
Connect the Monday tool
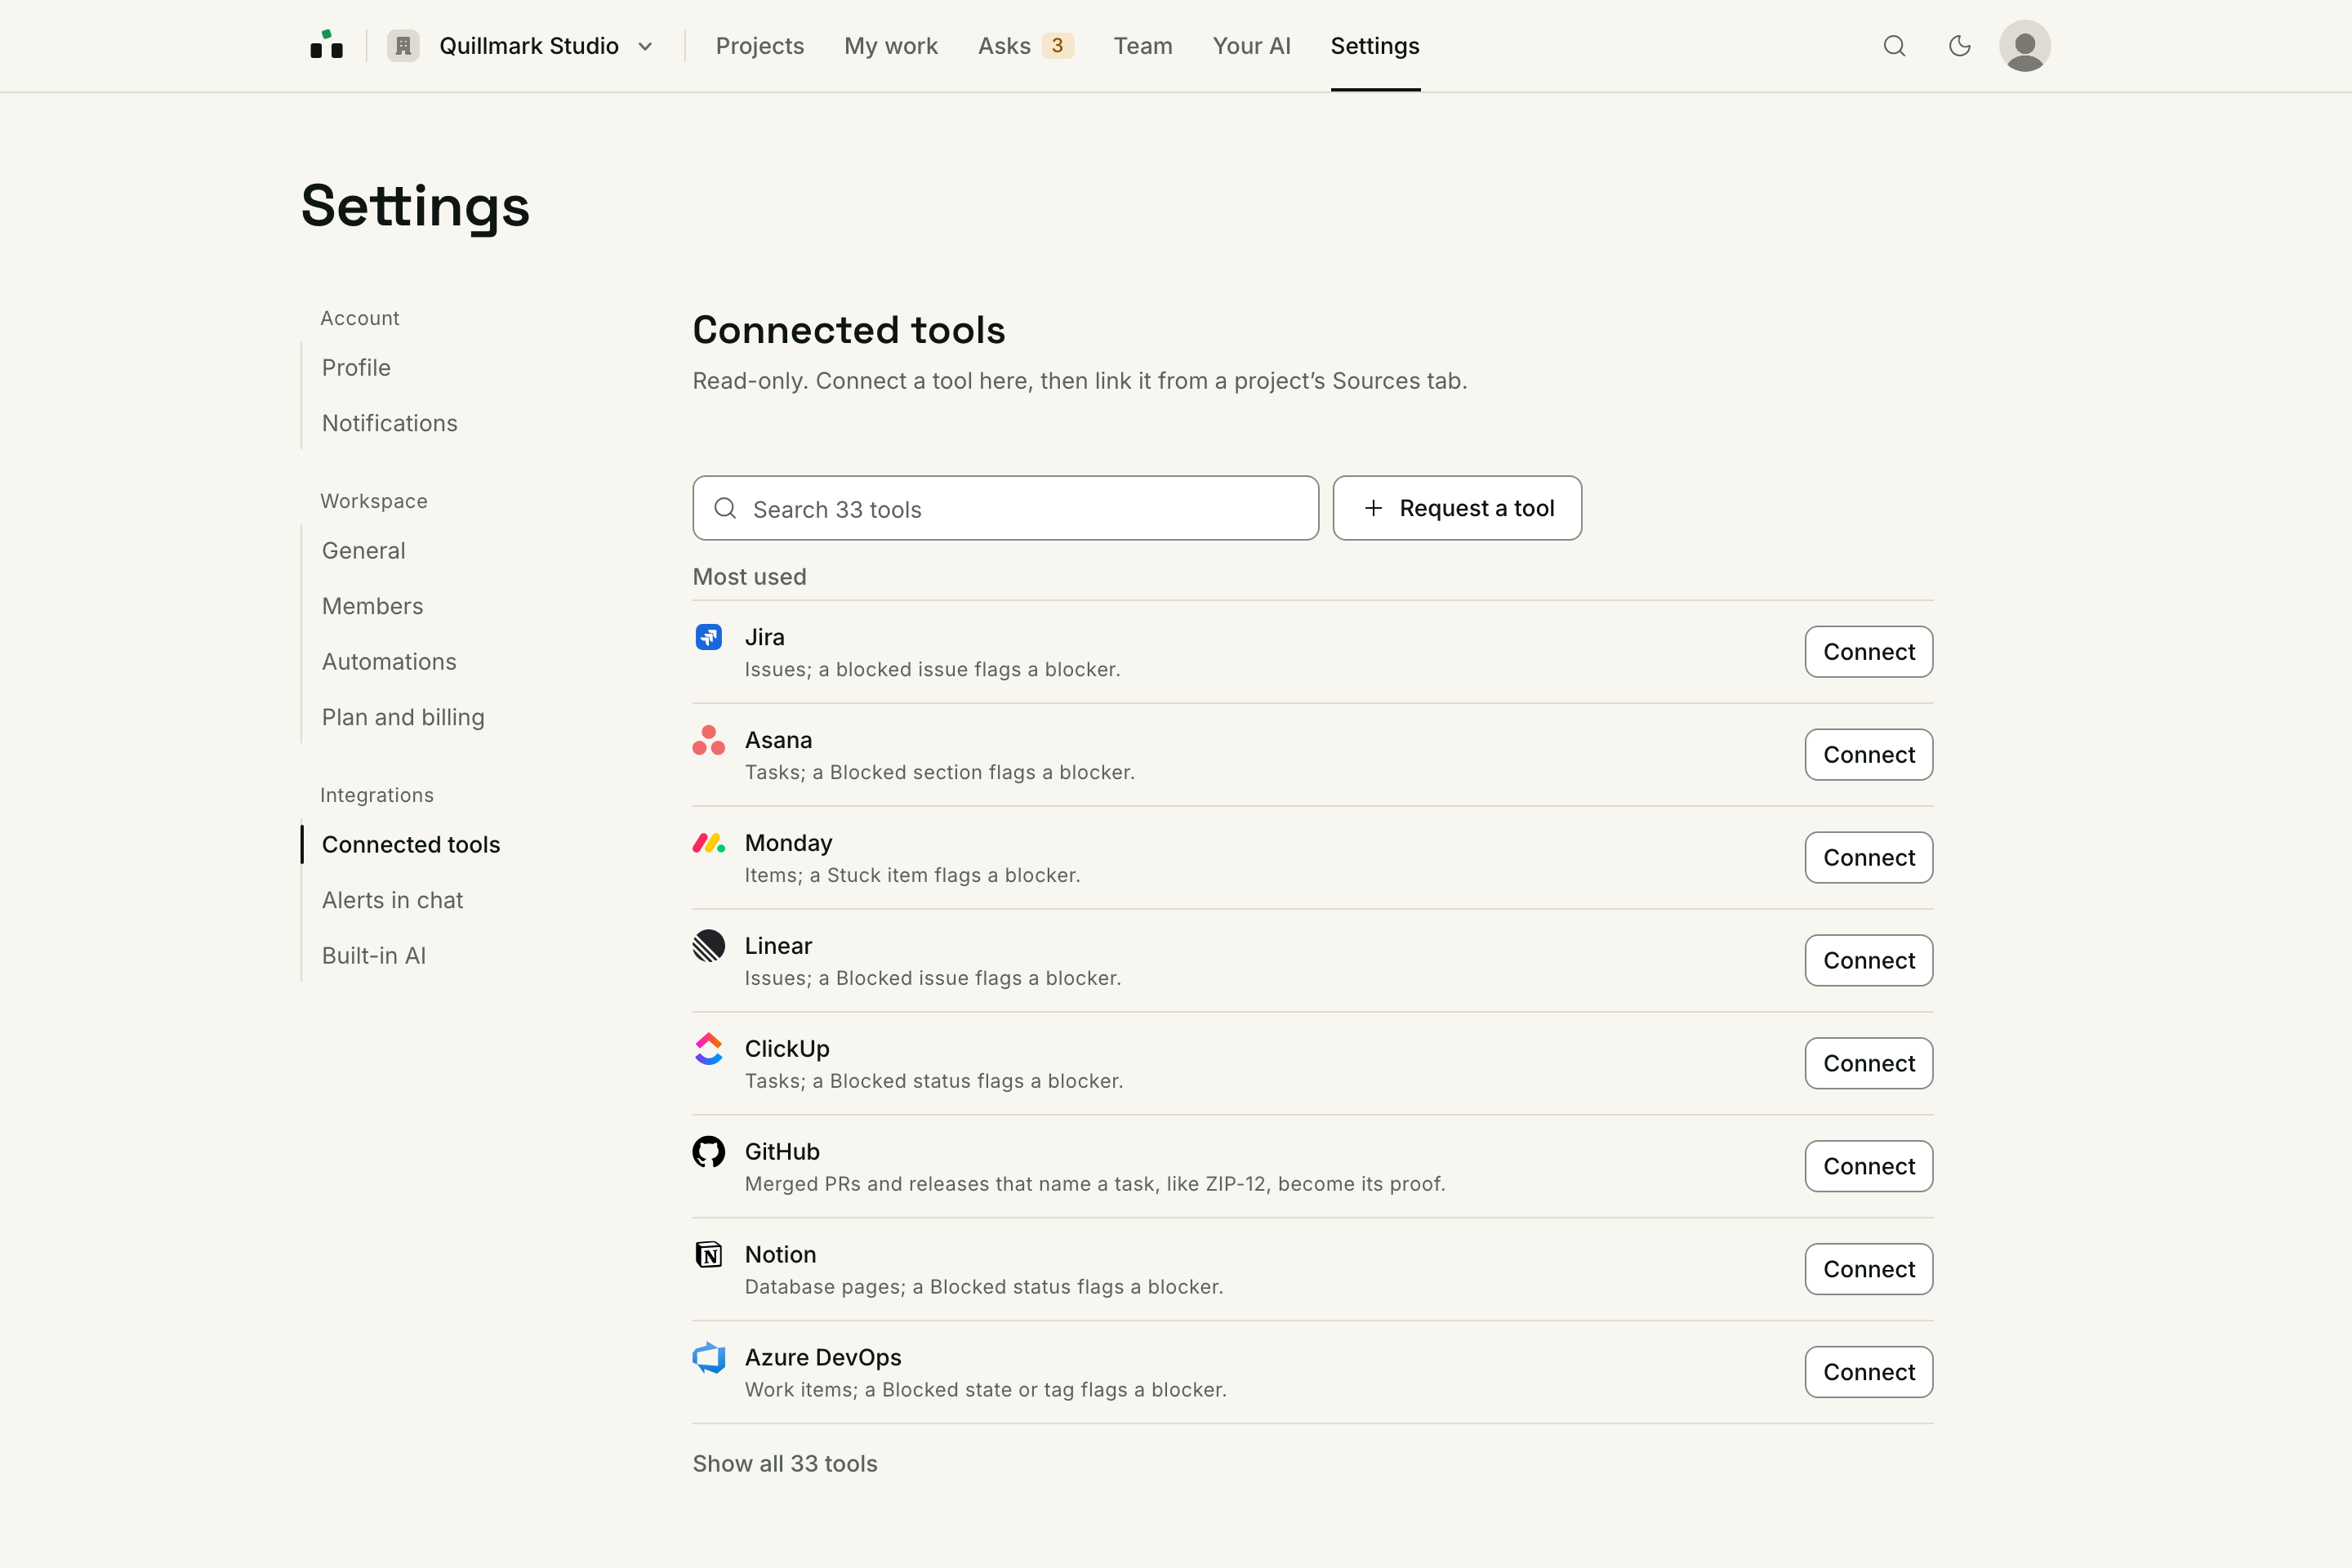pyautogui.click(x=1868, y=858)
